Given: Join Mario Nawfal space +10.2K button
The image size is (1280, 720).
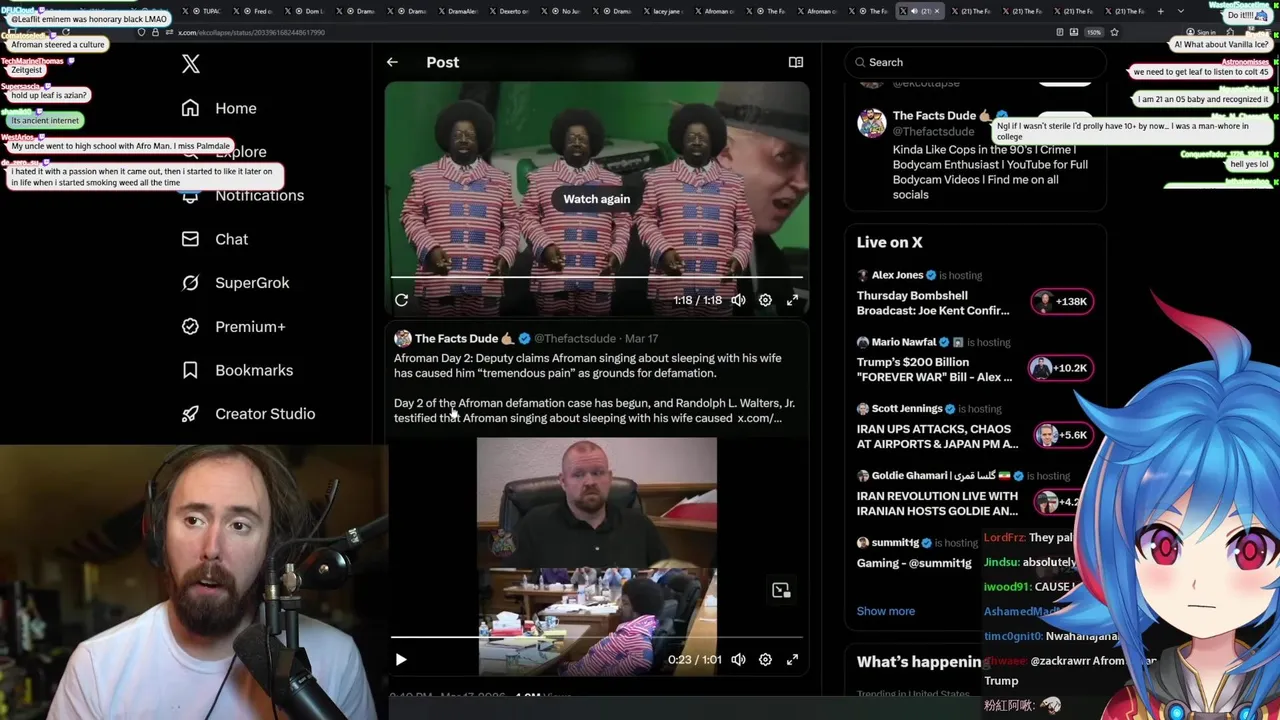Looking at the screenshot, I should (1062, 368).
